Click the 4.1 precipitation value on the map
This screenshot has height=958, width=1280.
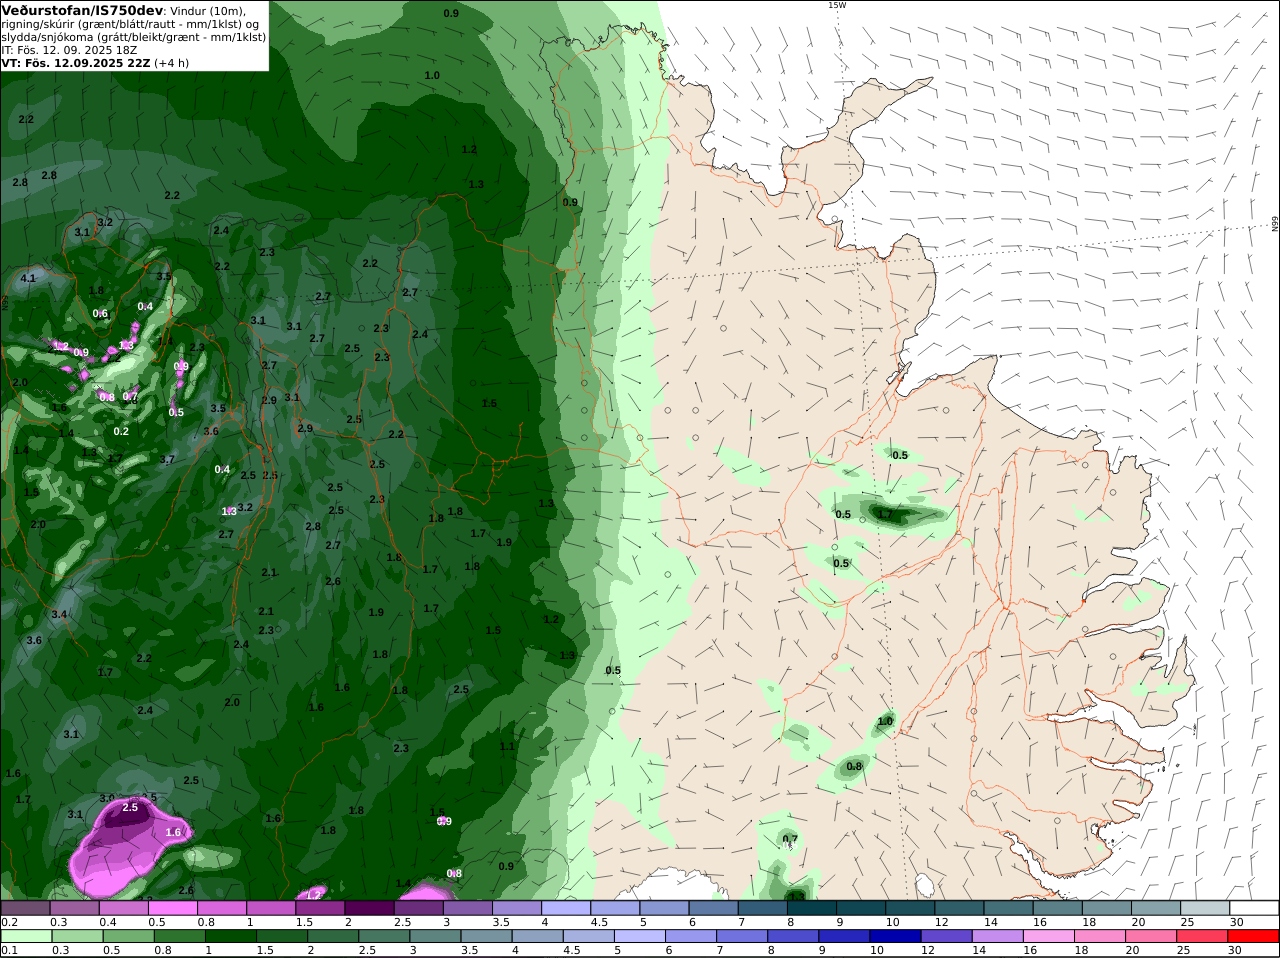click(x=28, y=278)
